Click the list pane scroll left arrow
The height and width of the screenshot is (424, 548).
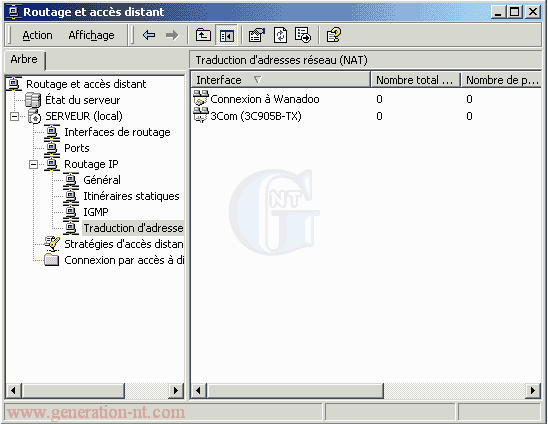tap(199, 390)
